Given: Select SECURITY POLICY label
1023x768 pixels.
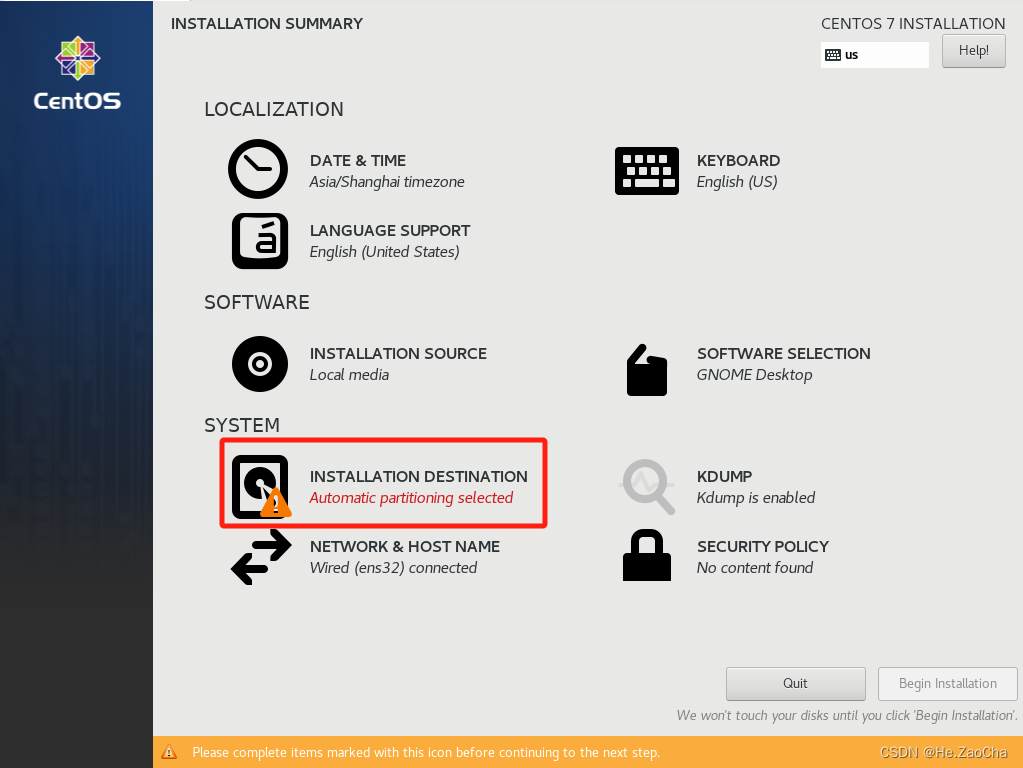Looking at the screenshot, I should click(763, 546).
